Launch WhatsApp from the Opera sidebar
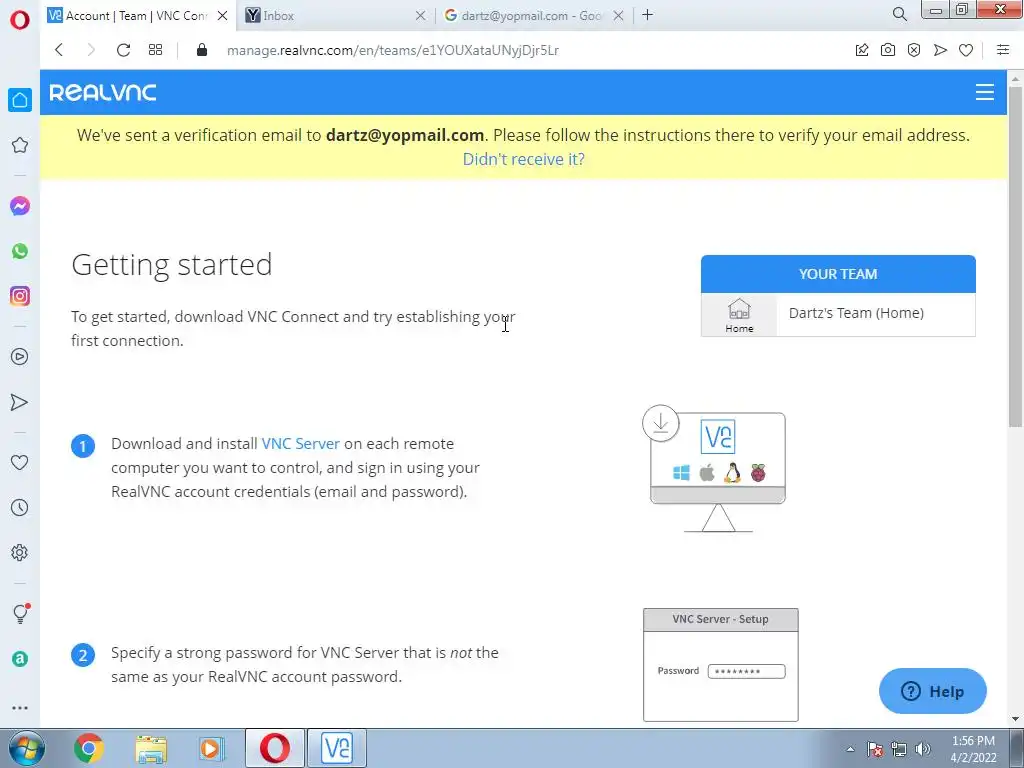1024x768 pixels. (20, 251)
